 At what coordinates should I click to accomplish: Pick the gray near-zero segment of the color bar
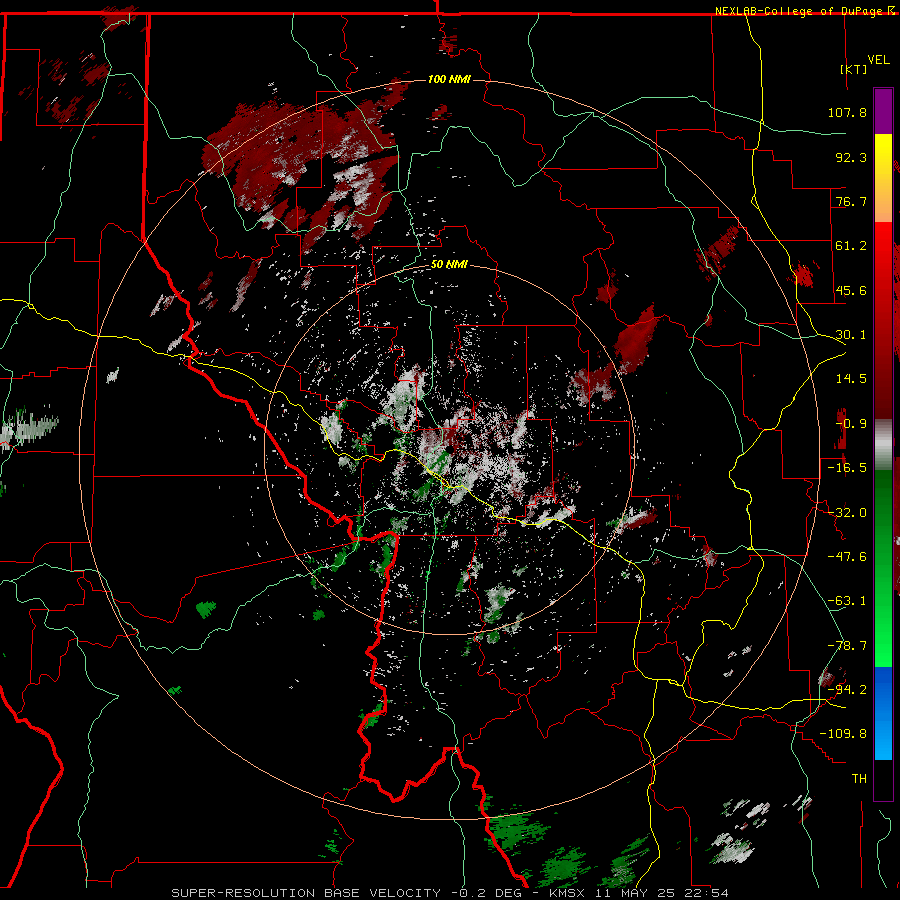[x=883, y=445]
